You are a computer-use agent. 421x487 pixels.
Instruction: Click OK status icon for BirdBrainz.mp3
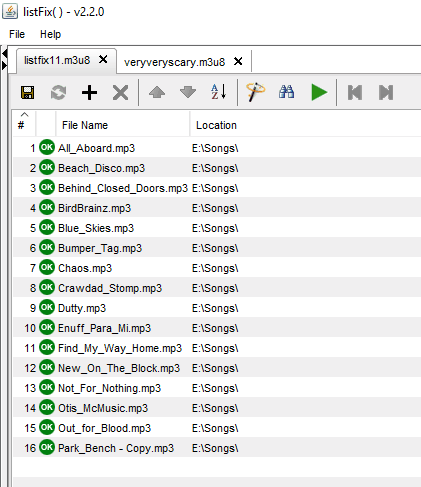tap(47, 207)
